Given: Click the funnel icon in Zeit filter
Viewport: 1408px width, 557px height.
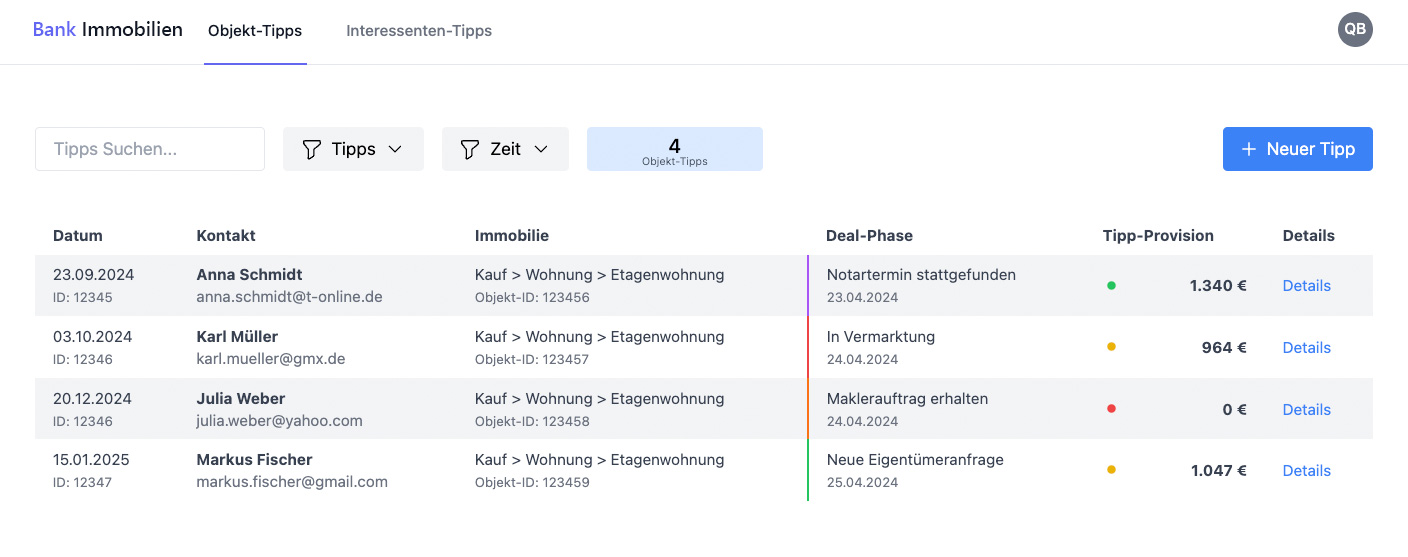Looking at the screenshot, I should tap(470, 149).
